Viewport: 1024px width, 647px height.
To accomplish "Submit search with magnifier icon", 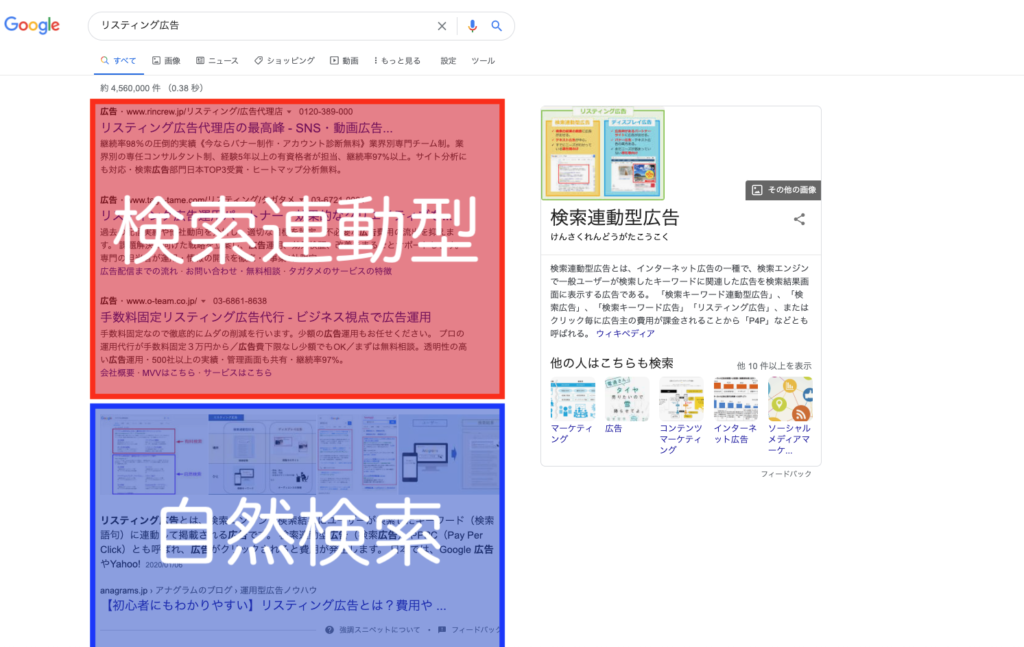I will 496,26.
